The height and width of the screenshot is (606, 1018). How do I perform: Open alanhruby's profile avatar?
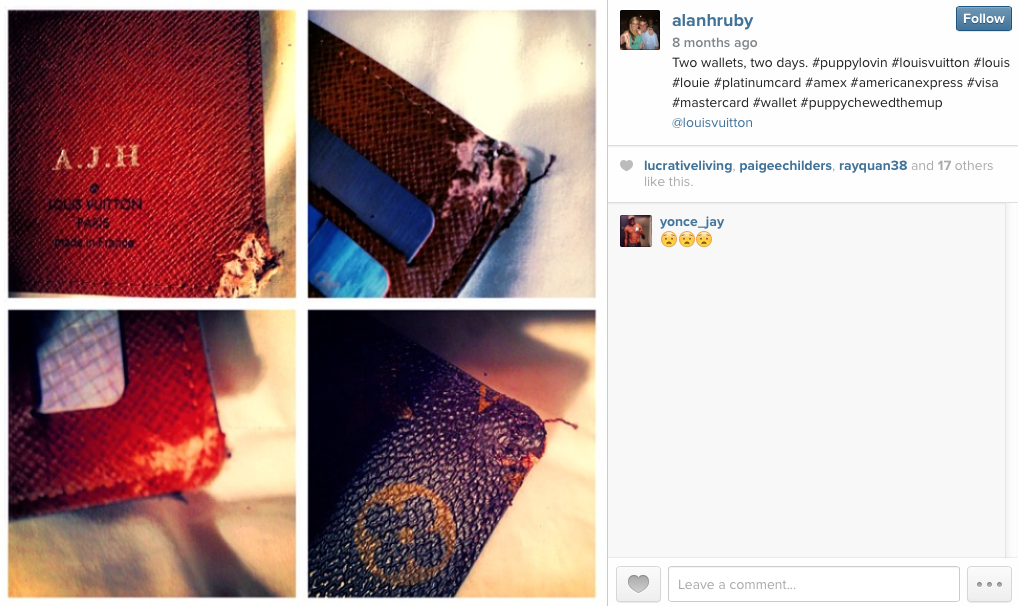pos(639,30)
